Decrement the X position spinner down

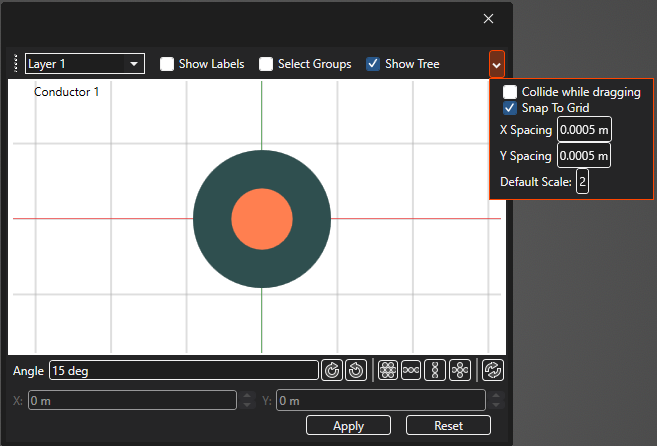pyautogui.click(x=247, y=405)
